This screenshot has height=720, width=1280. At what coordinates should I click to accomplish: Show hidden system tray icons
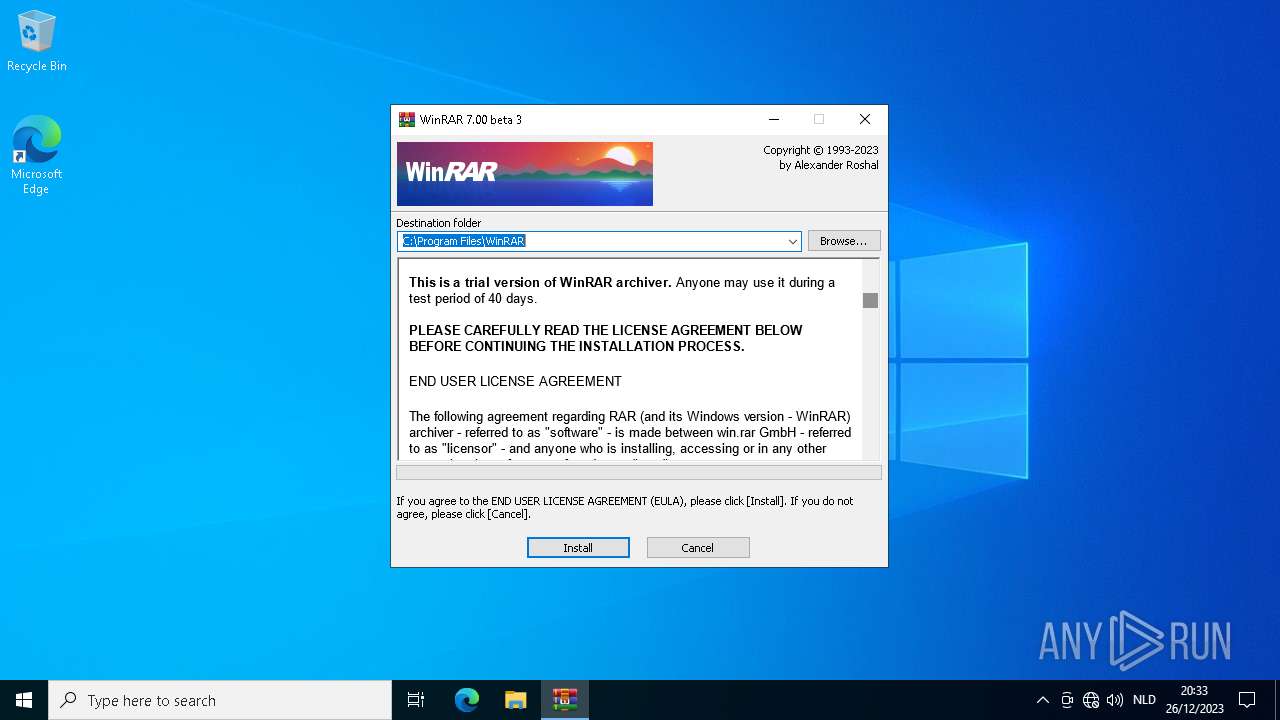tap(1042, 700)
